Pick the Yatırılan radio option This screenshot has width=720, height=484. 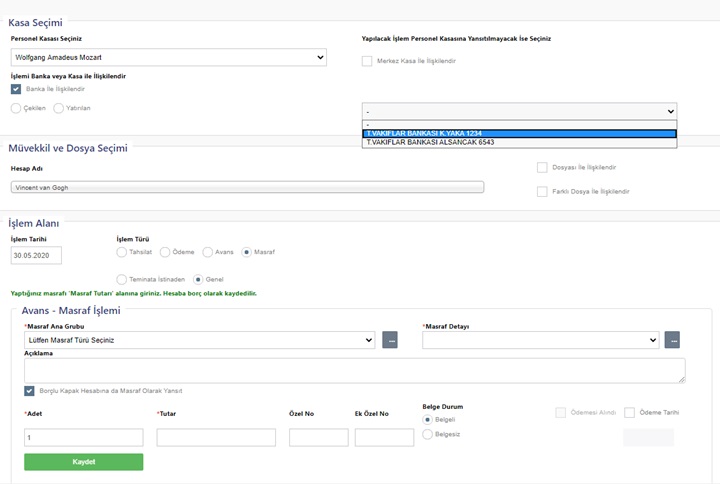(x=59, y=108)
